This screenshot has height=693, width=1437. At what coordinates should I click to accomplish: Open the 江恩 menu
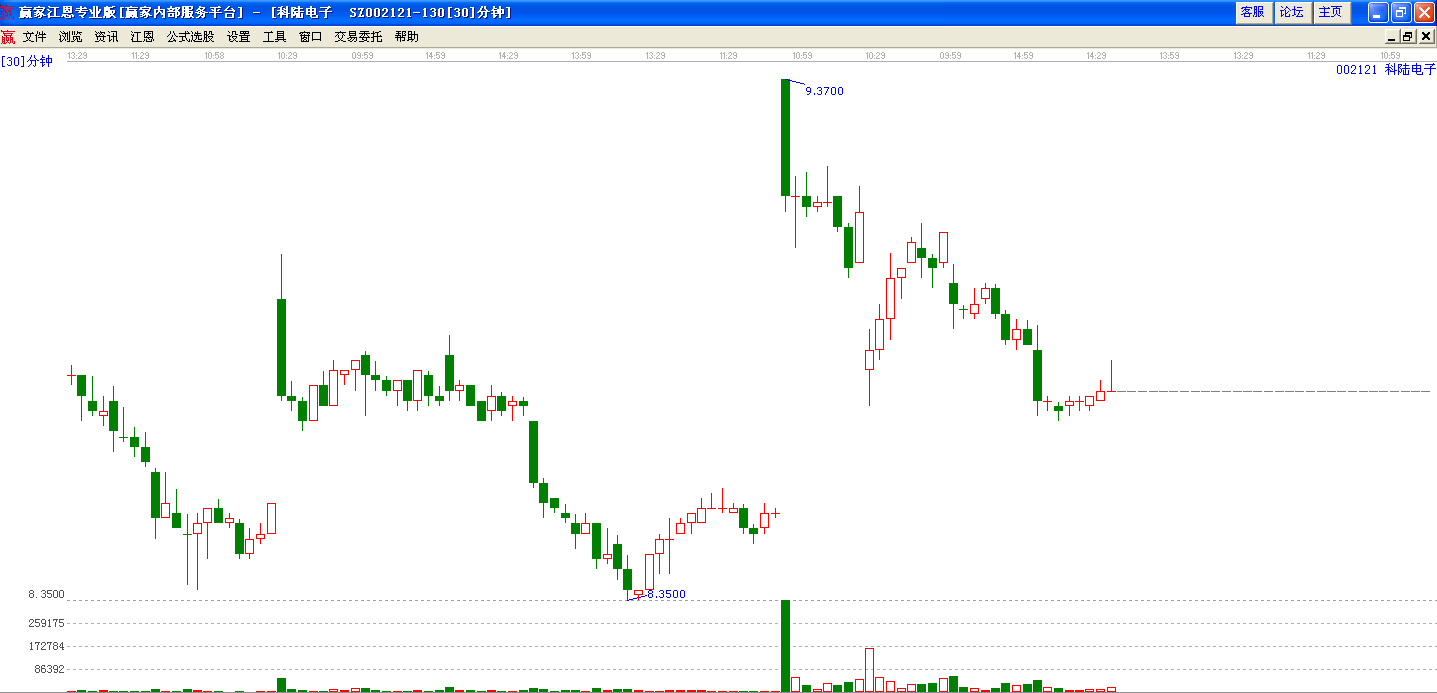pyautogui.click(x=142, y=37)
